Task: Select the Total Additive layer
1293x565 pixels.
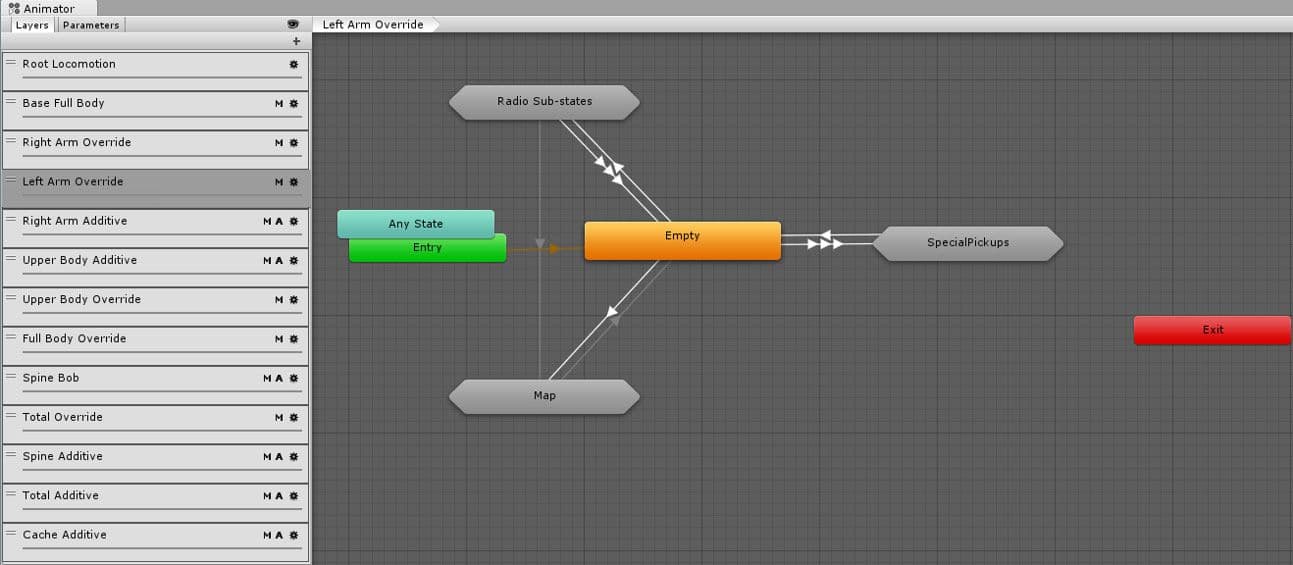Action: click(x=155, y=502)
